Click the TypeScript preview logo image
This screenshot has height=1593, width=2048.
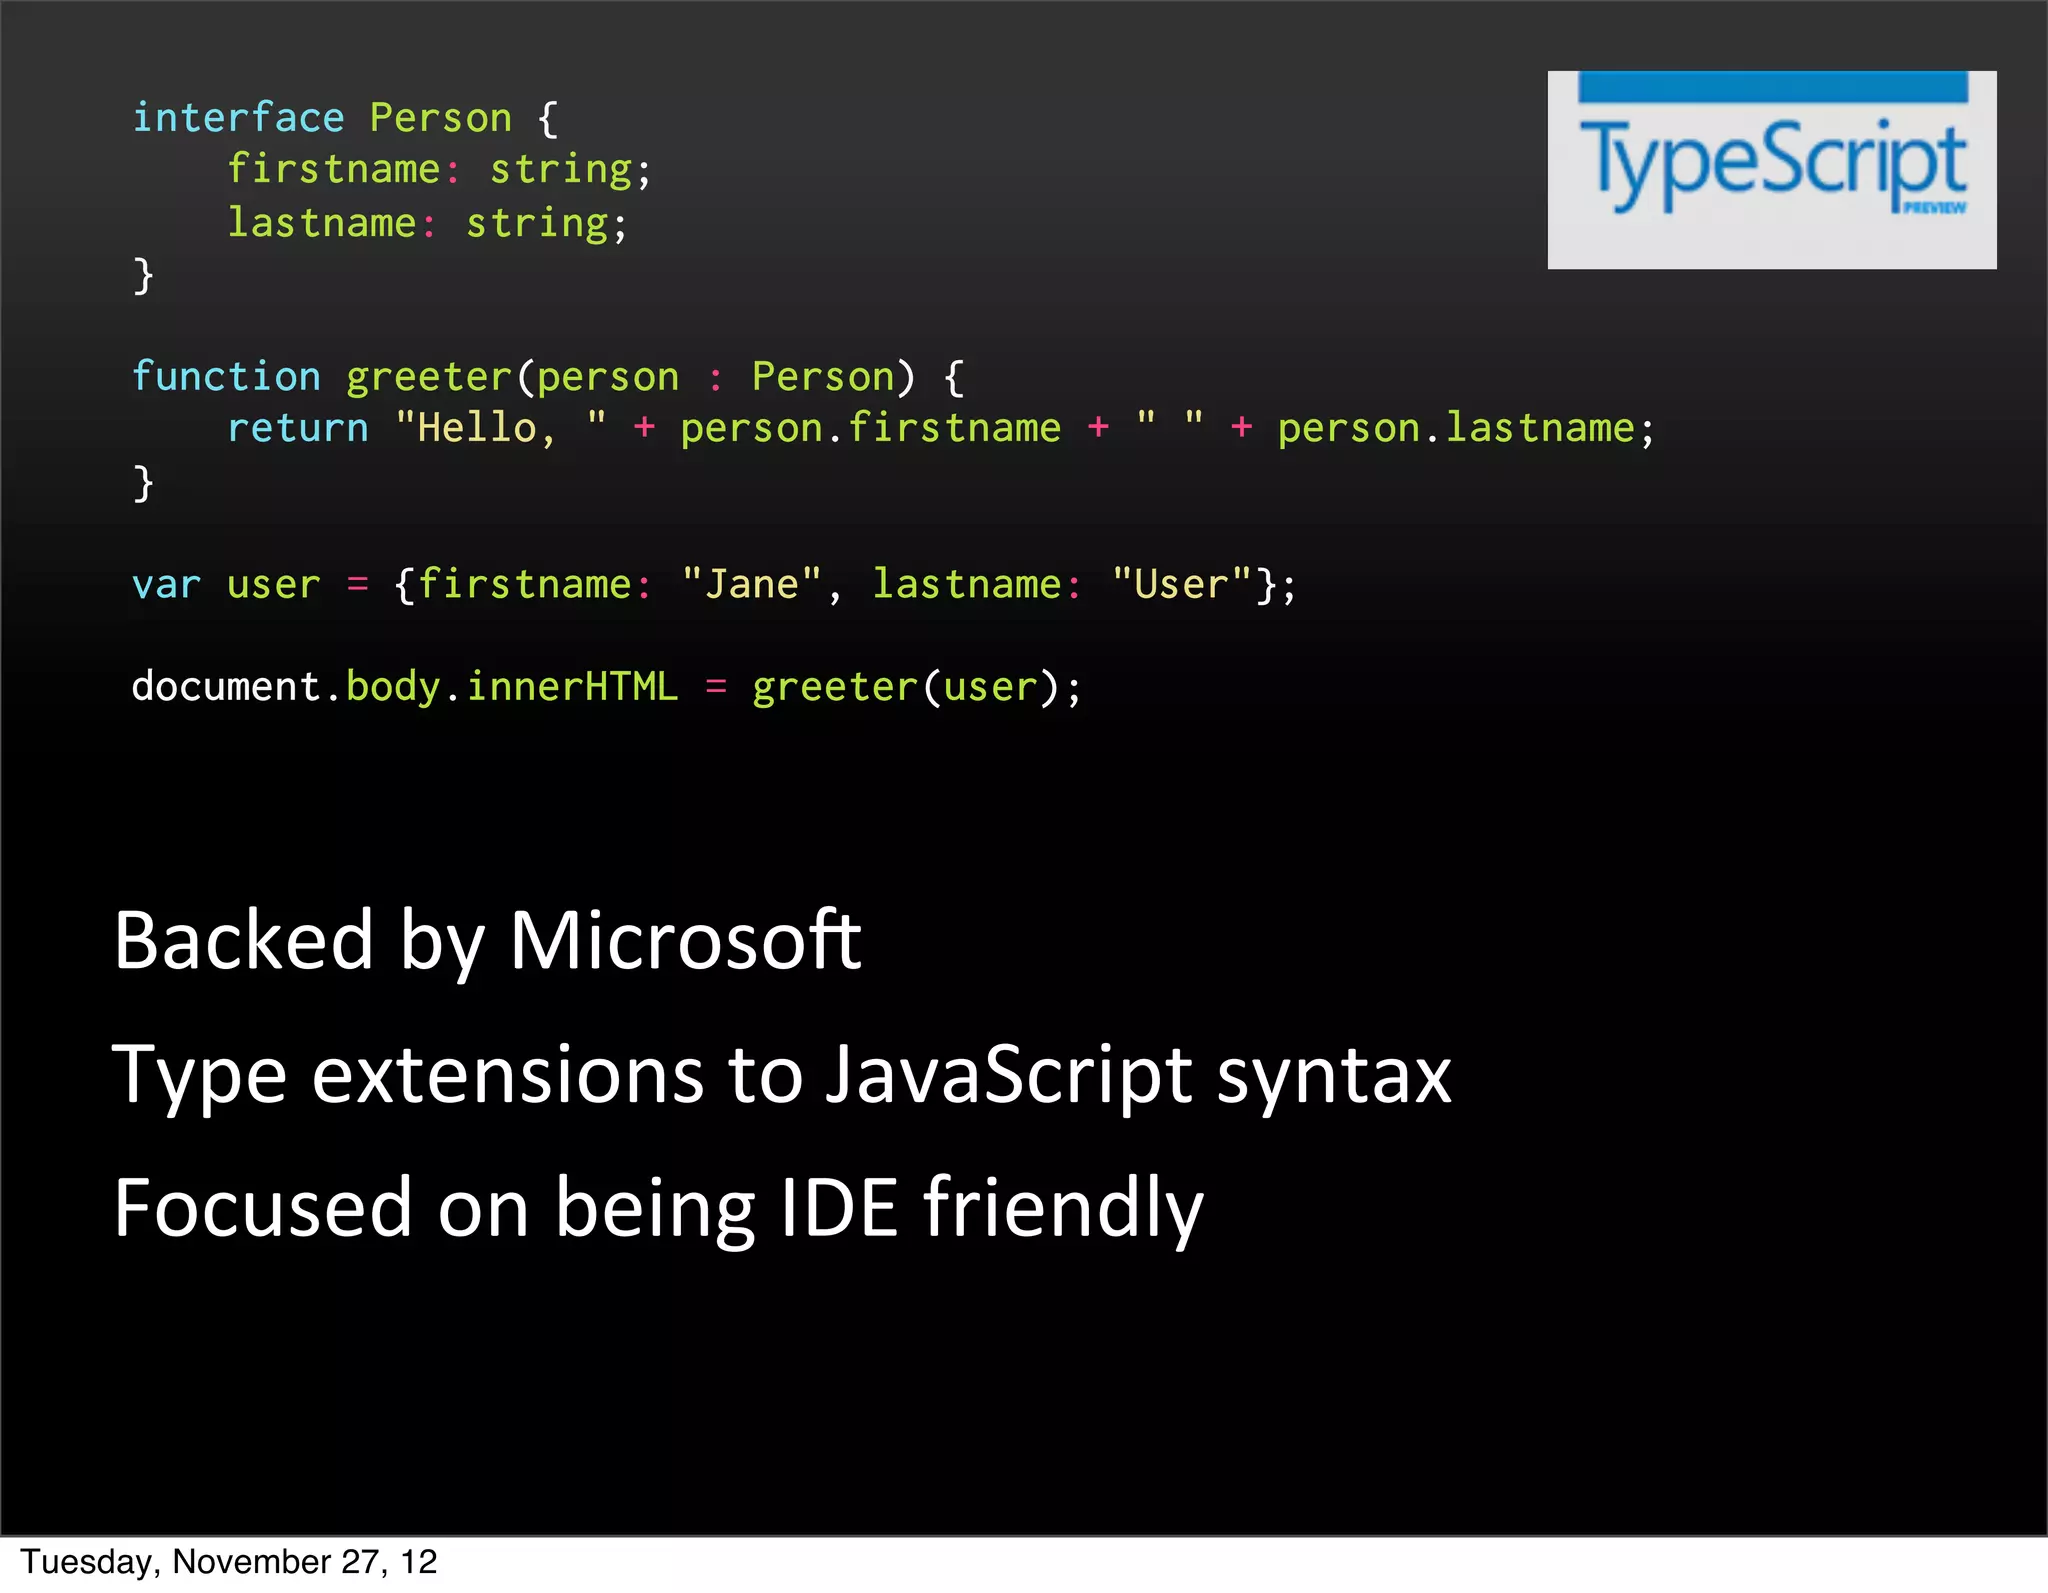pos(1772,170)
